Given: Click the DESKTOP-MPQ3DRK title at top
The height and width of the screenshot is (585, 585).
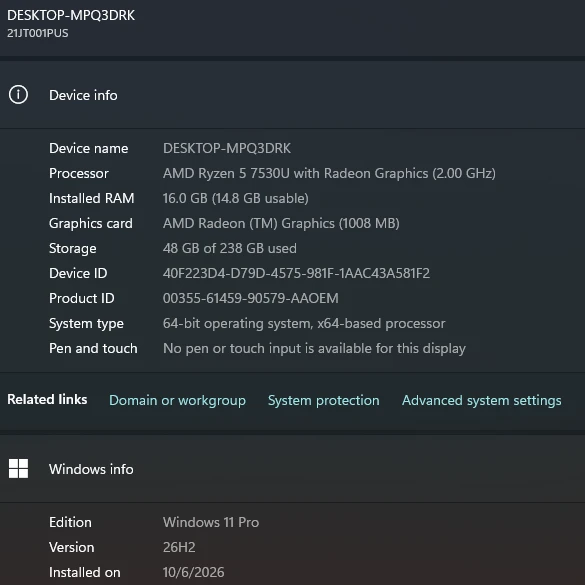Looking at the screenshot, I should pyautogui.click(x=71, y=15).
